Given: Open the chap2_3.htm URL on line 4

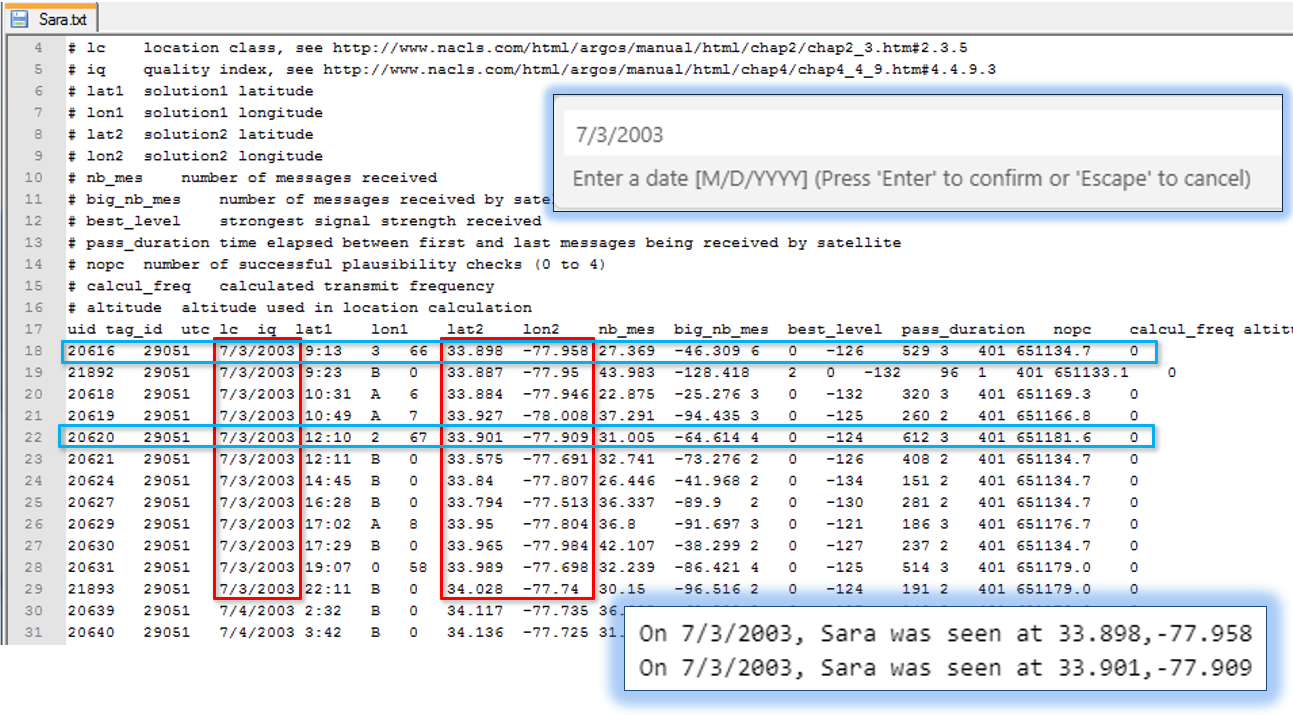Looking at the screenshot, I should 649,48.
